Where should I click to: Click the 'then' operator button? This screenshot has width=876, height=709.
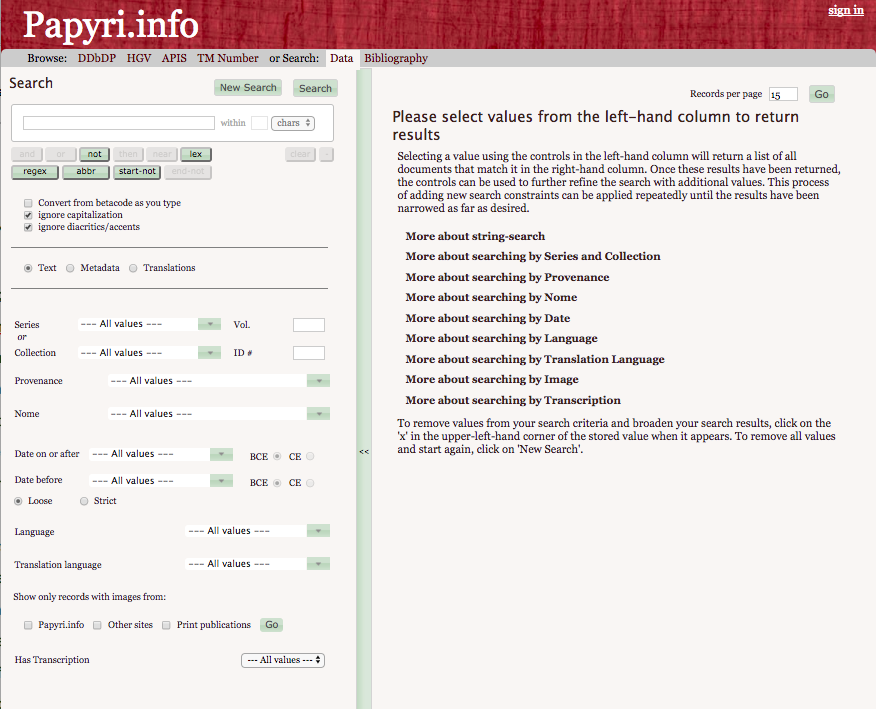pos(128,154)
